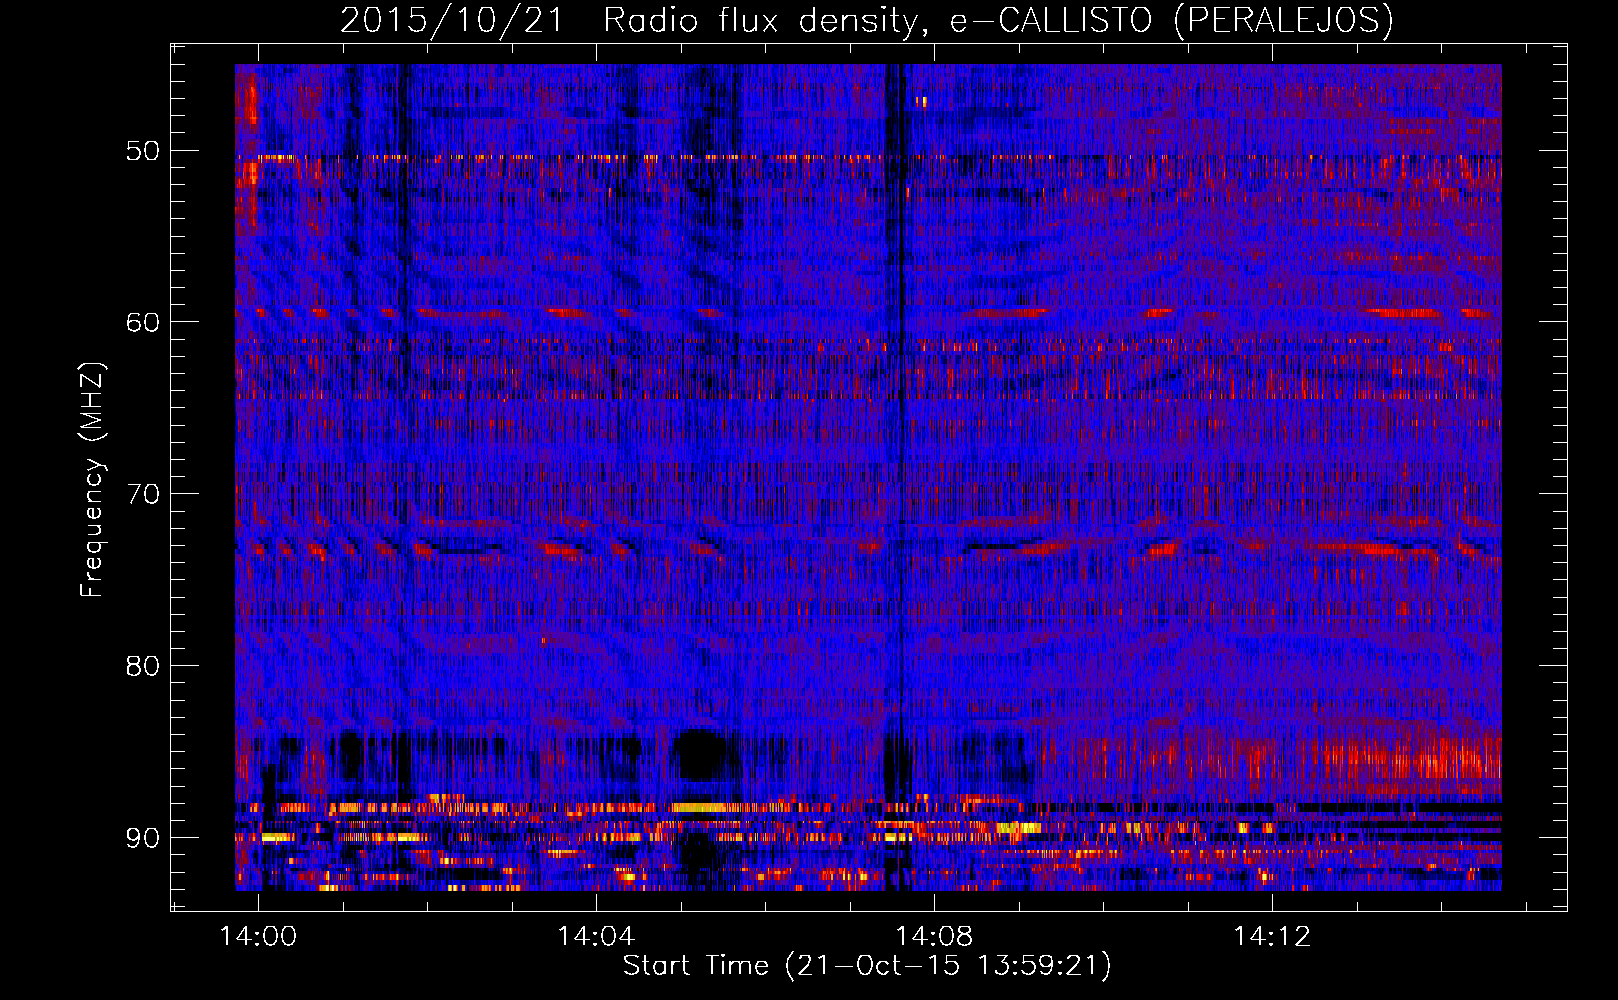Click the plot title mentioning e-CALLISTO (PERALEJOS)
Image resolution: width=1618 pixels, height=1000 pixels.
point(866,20)
